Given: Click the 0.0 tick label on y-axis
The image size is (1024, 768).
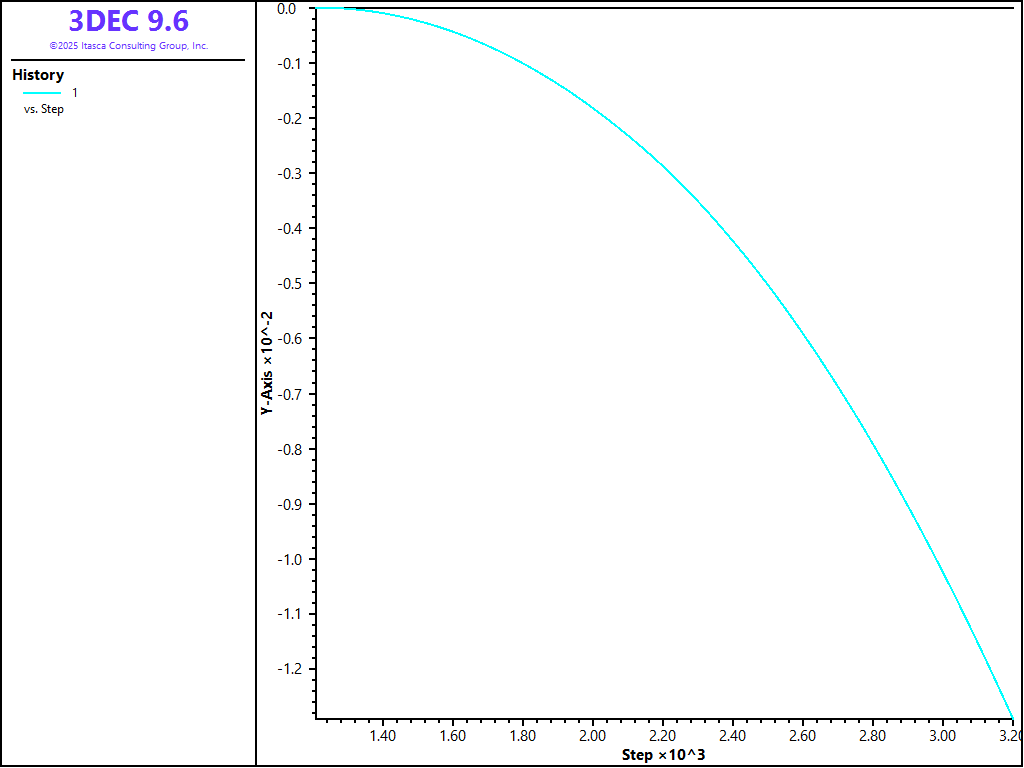Looking at the screenshot, I should pyautogui.click(x=286, y=9).
